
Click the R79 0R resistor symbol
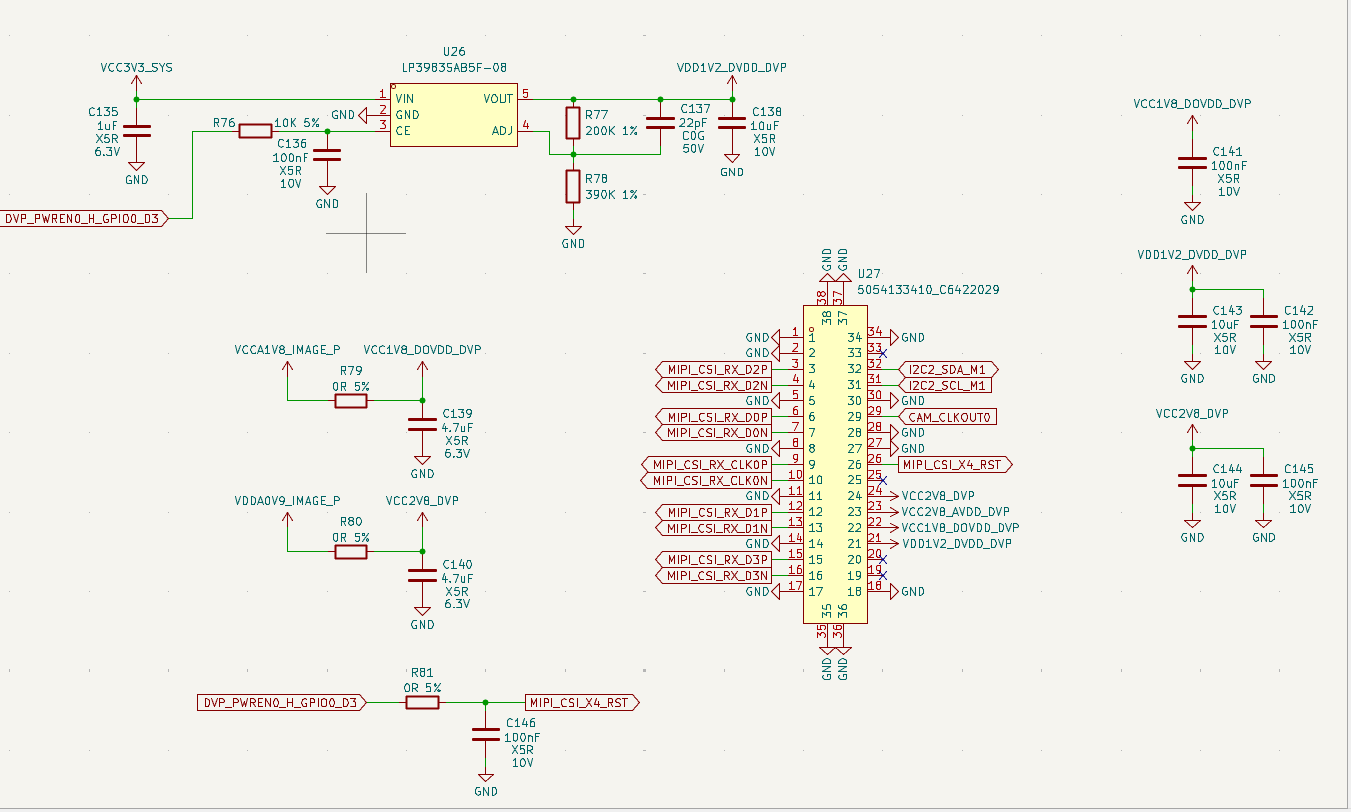pyautogui.click(x=351, y=401)
